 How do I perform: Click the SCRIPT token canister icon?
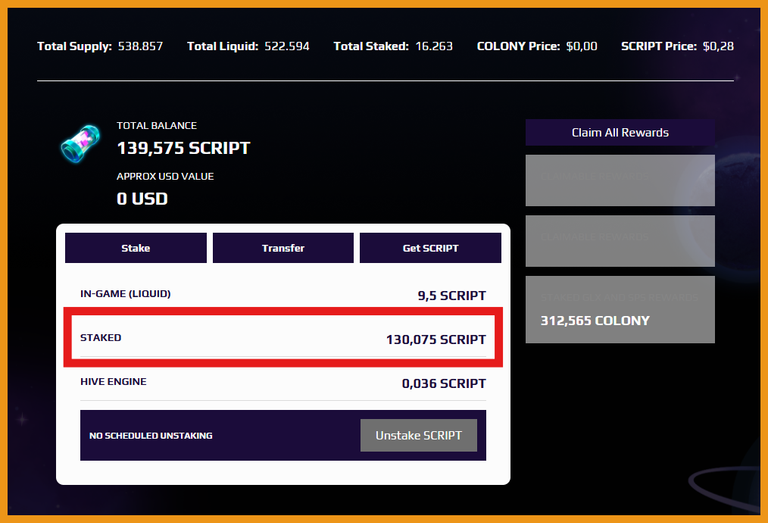tap(80, 143)
